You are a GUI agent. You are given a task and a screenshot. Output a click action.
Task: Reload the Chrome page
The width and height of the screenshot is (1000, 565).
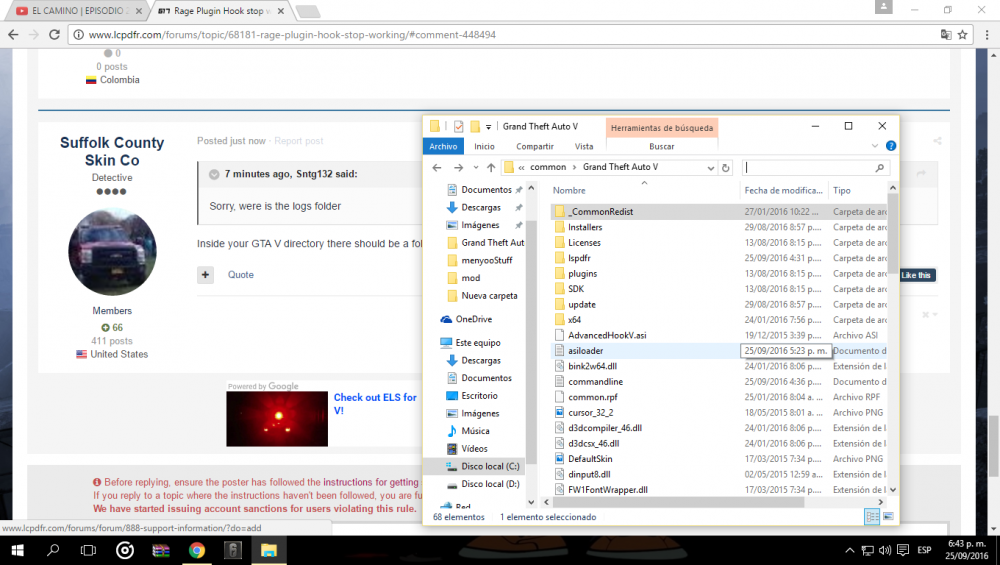tap(54, 34)
